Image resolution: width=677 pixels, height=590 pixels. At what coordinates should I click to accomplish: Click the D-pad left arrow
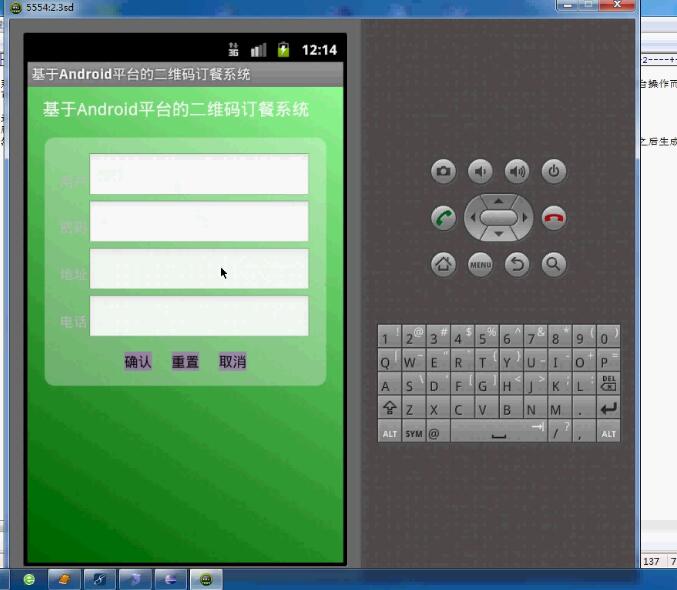473,217
